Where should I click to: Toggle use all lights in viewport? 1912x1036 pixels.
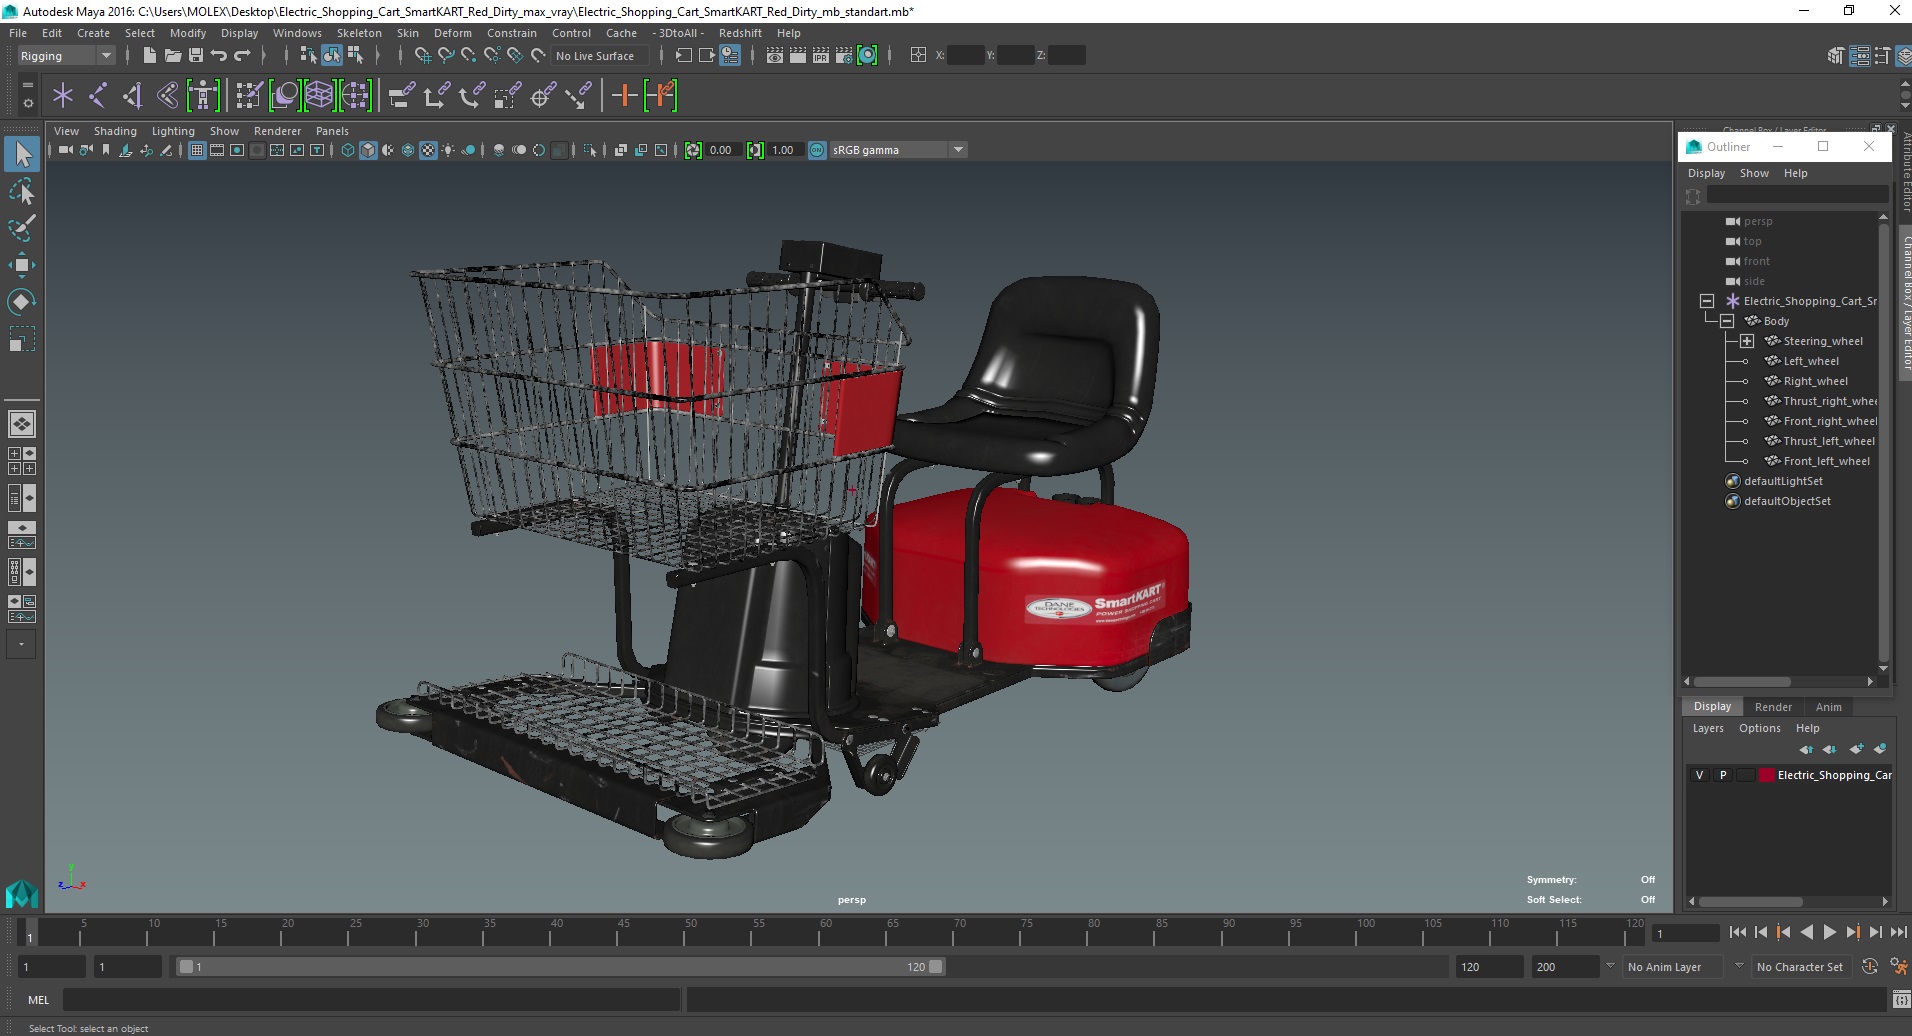pos(448,150)
